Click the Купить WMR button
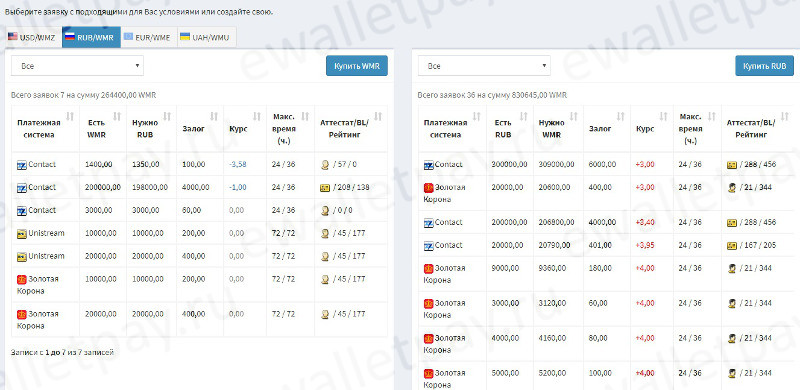Screen dimensions: 800x390 coord(357,66)
